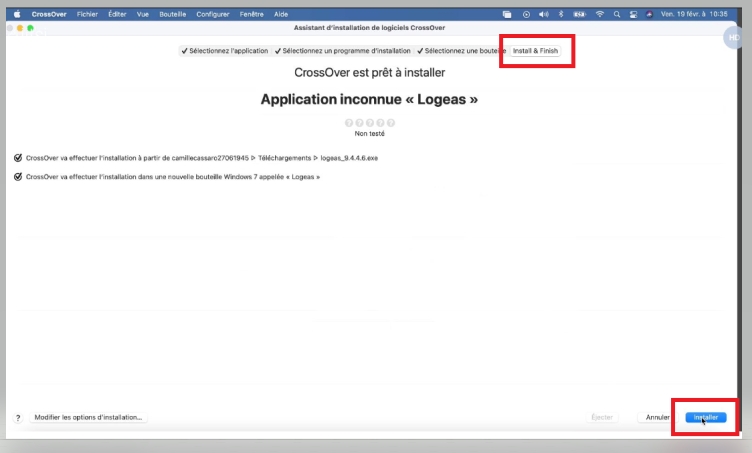
Task: Open the Configurer menu
Action: point(213,14)
